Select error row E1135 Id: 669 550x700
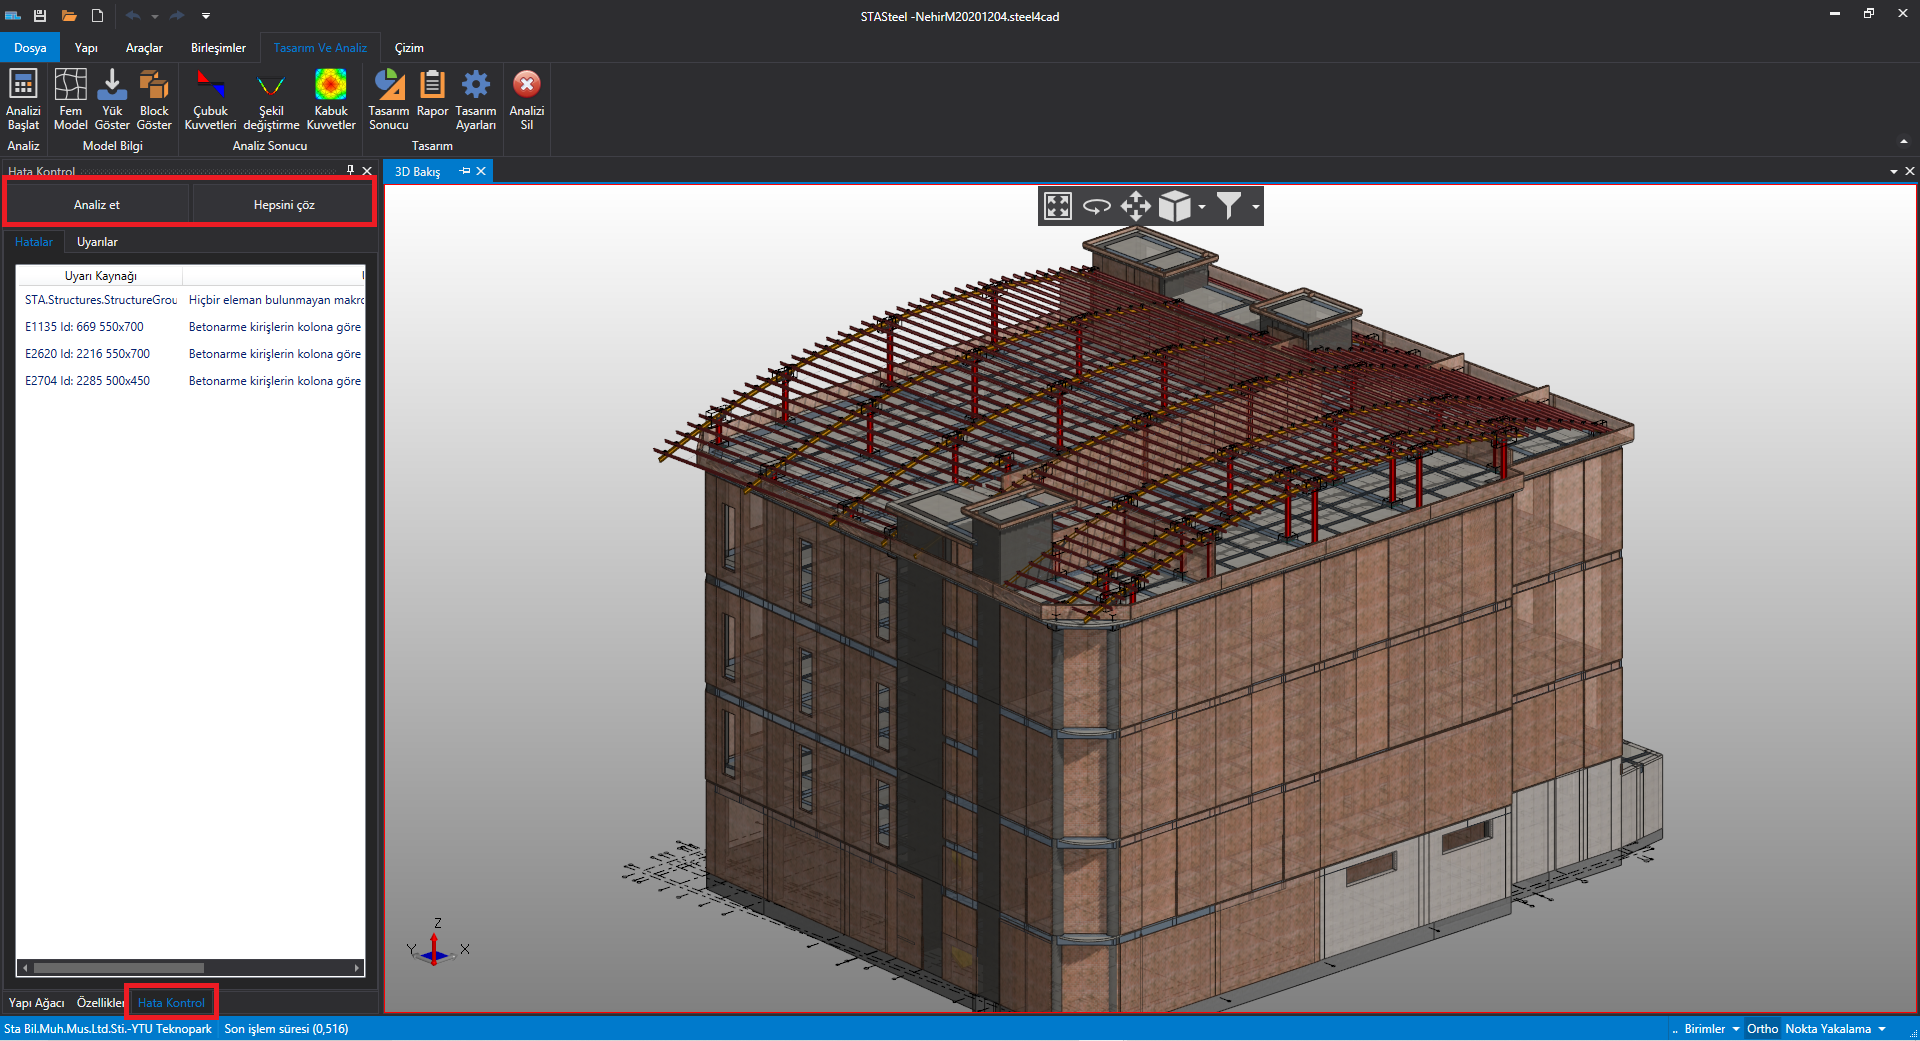1920x1041 pixels. click(x=190, y=327)
